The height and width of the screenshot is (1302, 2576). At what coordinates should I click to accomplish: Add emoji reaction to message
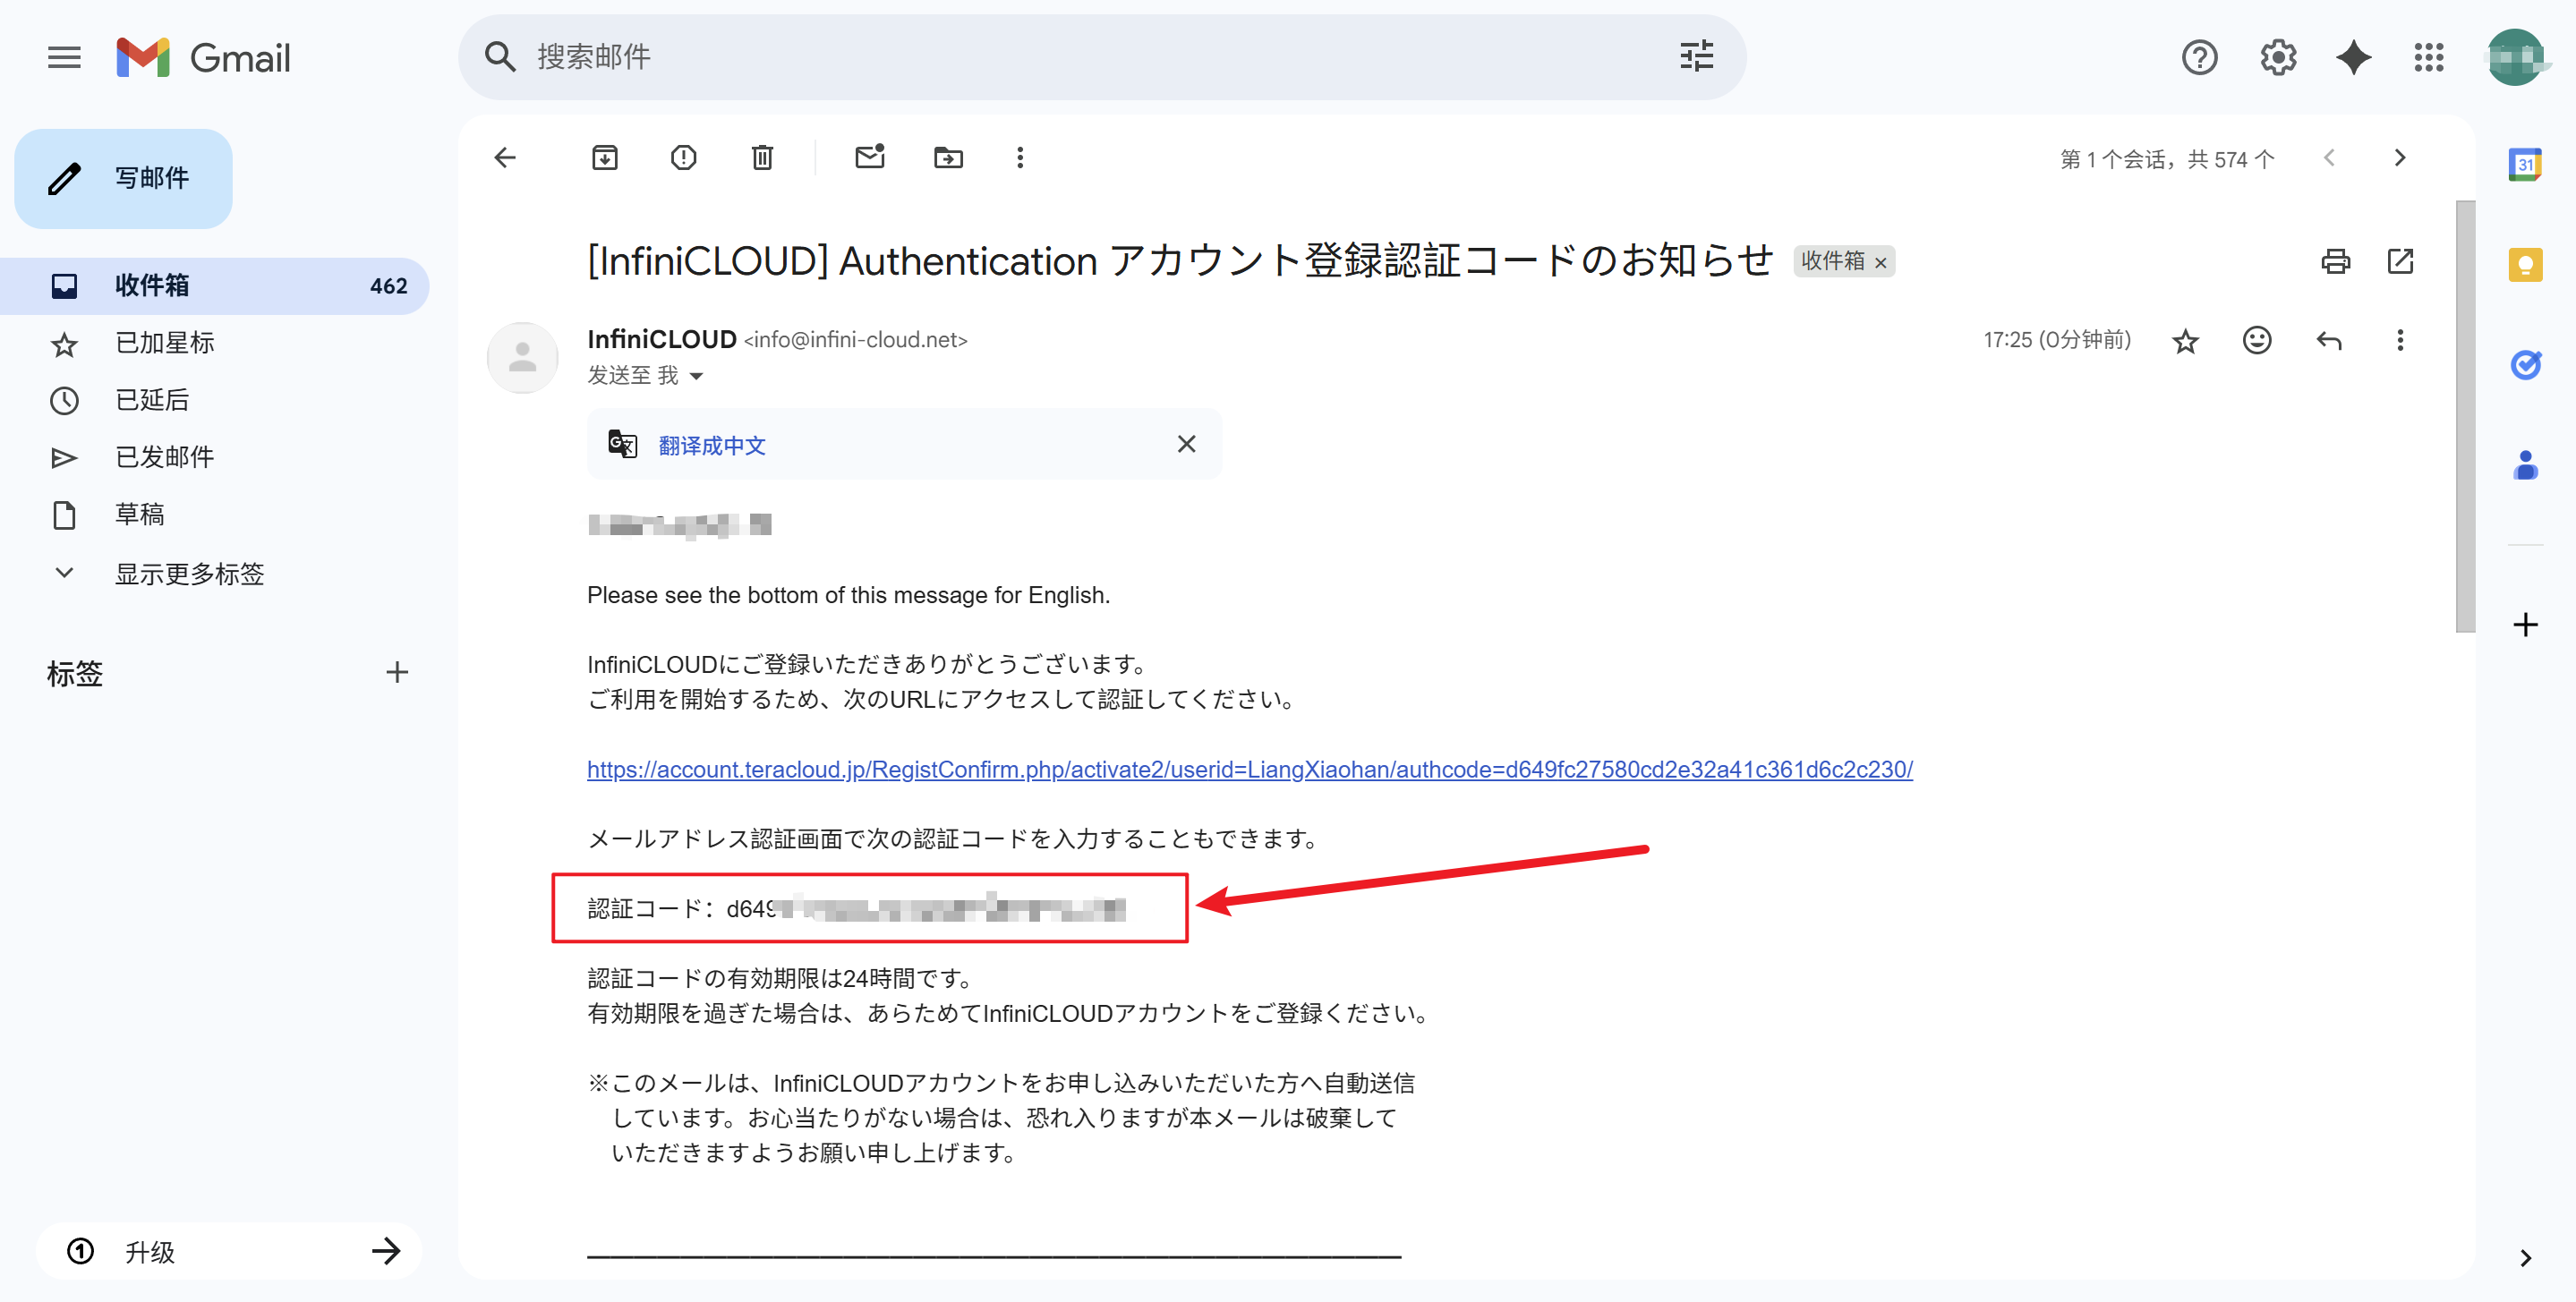(2257, 340)
